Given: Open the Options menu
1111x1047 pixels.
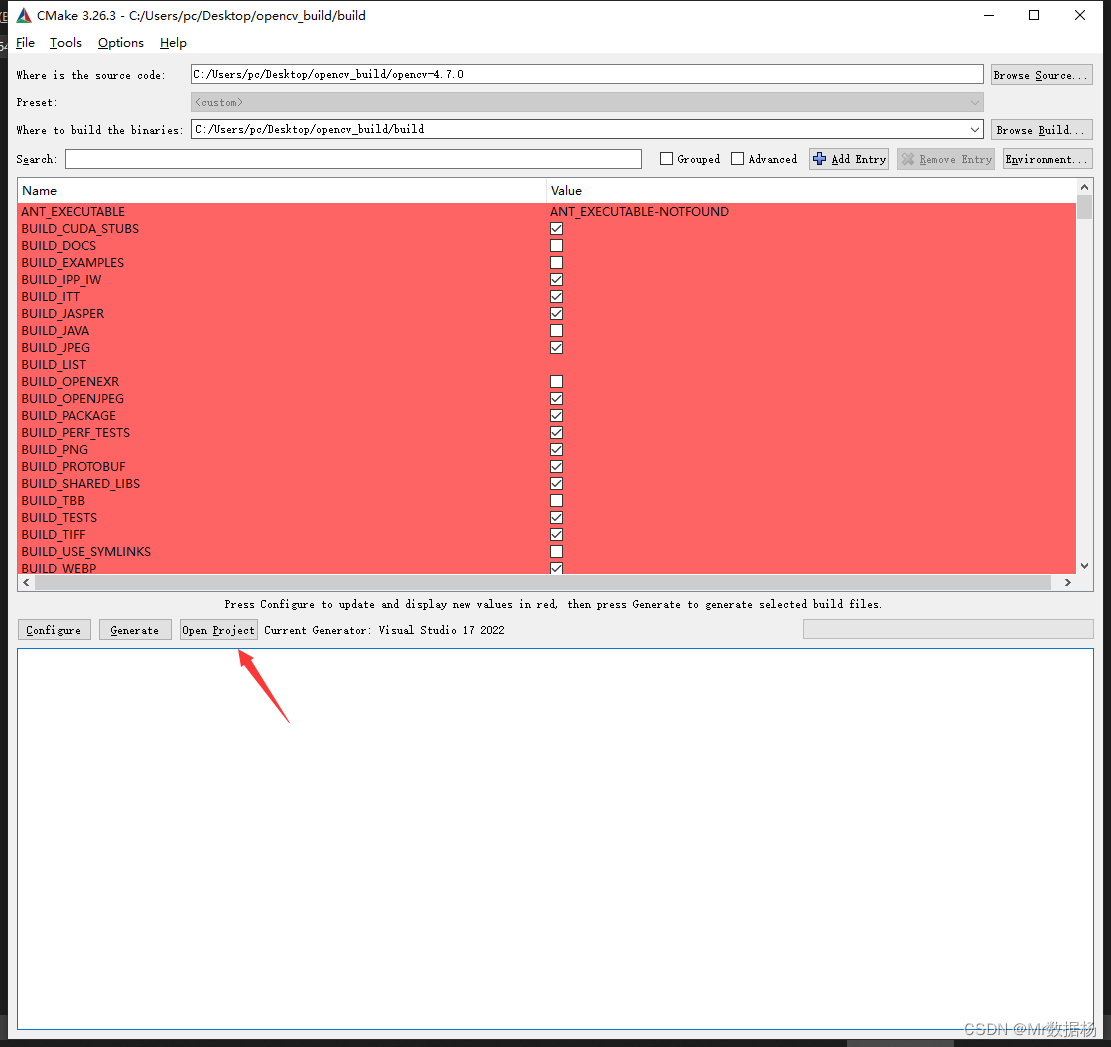Looking at the screenshot, I should click(x=120, y=42).
